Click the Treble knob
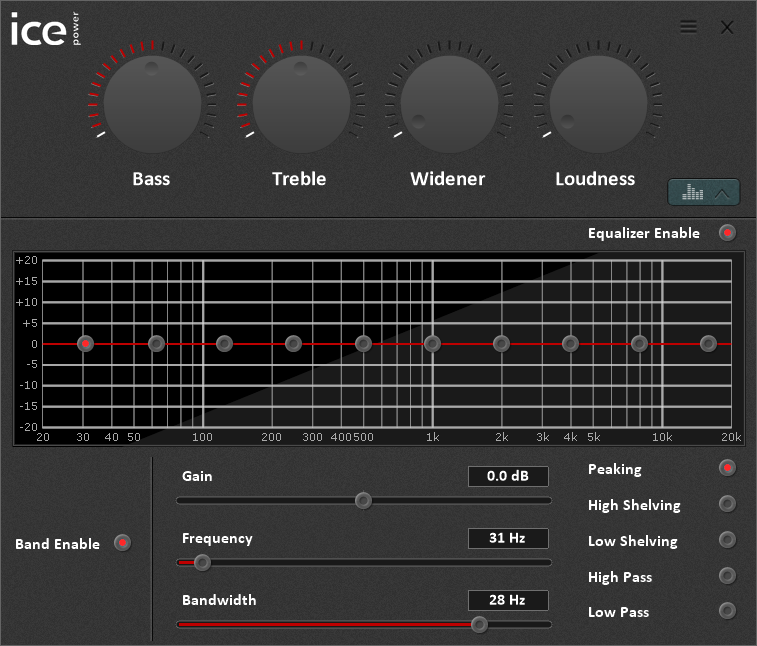This screenshot has height=646, width=757. pyautogui.click(x=300, y=103)
